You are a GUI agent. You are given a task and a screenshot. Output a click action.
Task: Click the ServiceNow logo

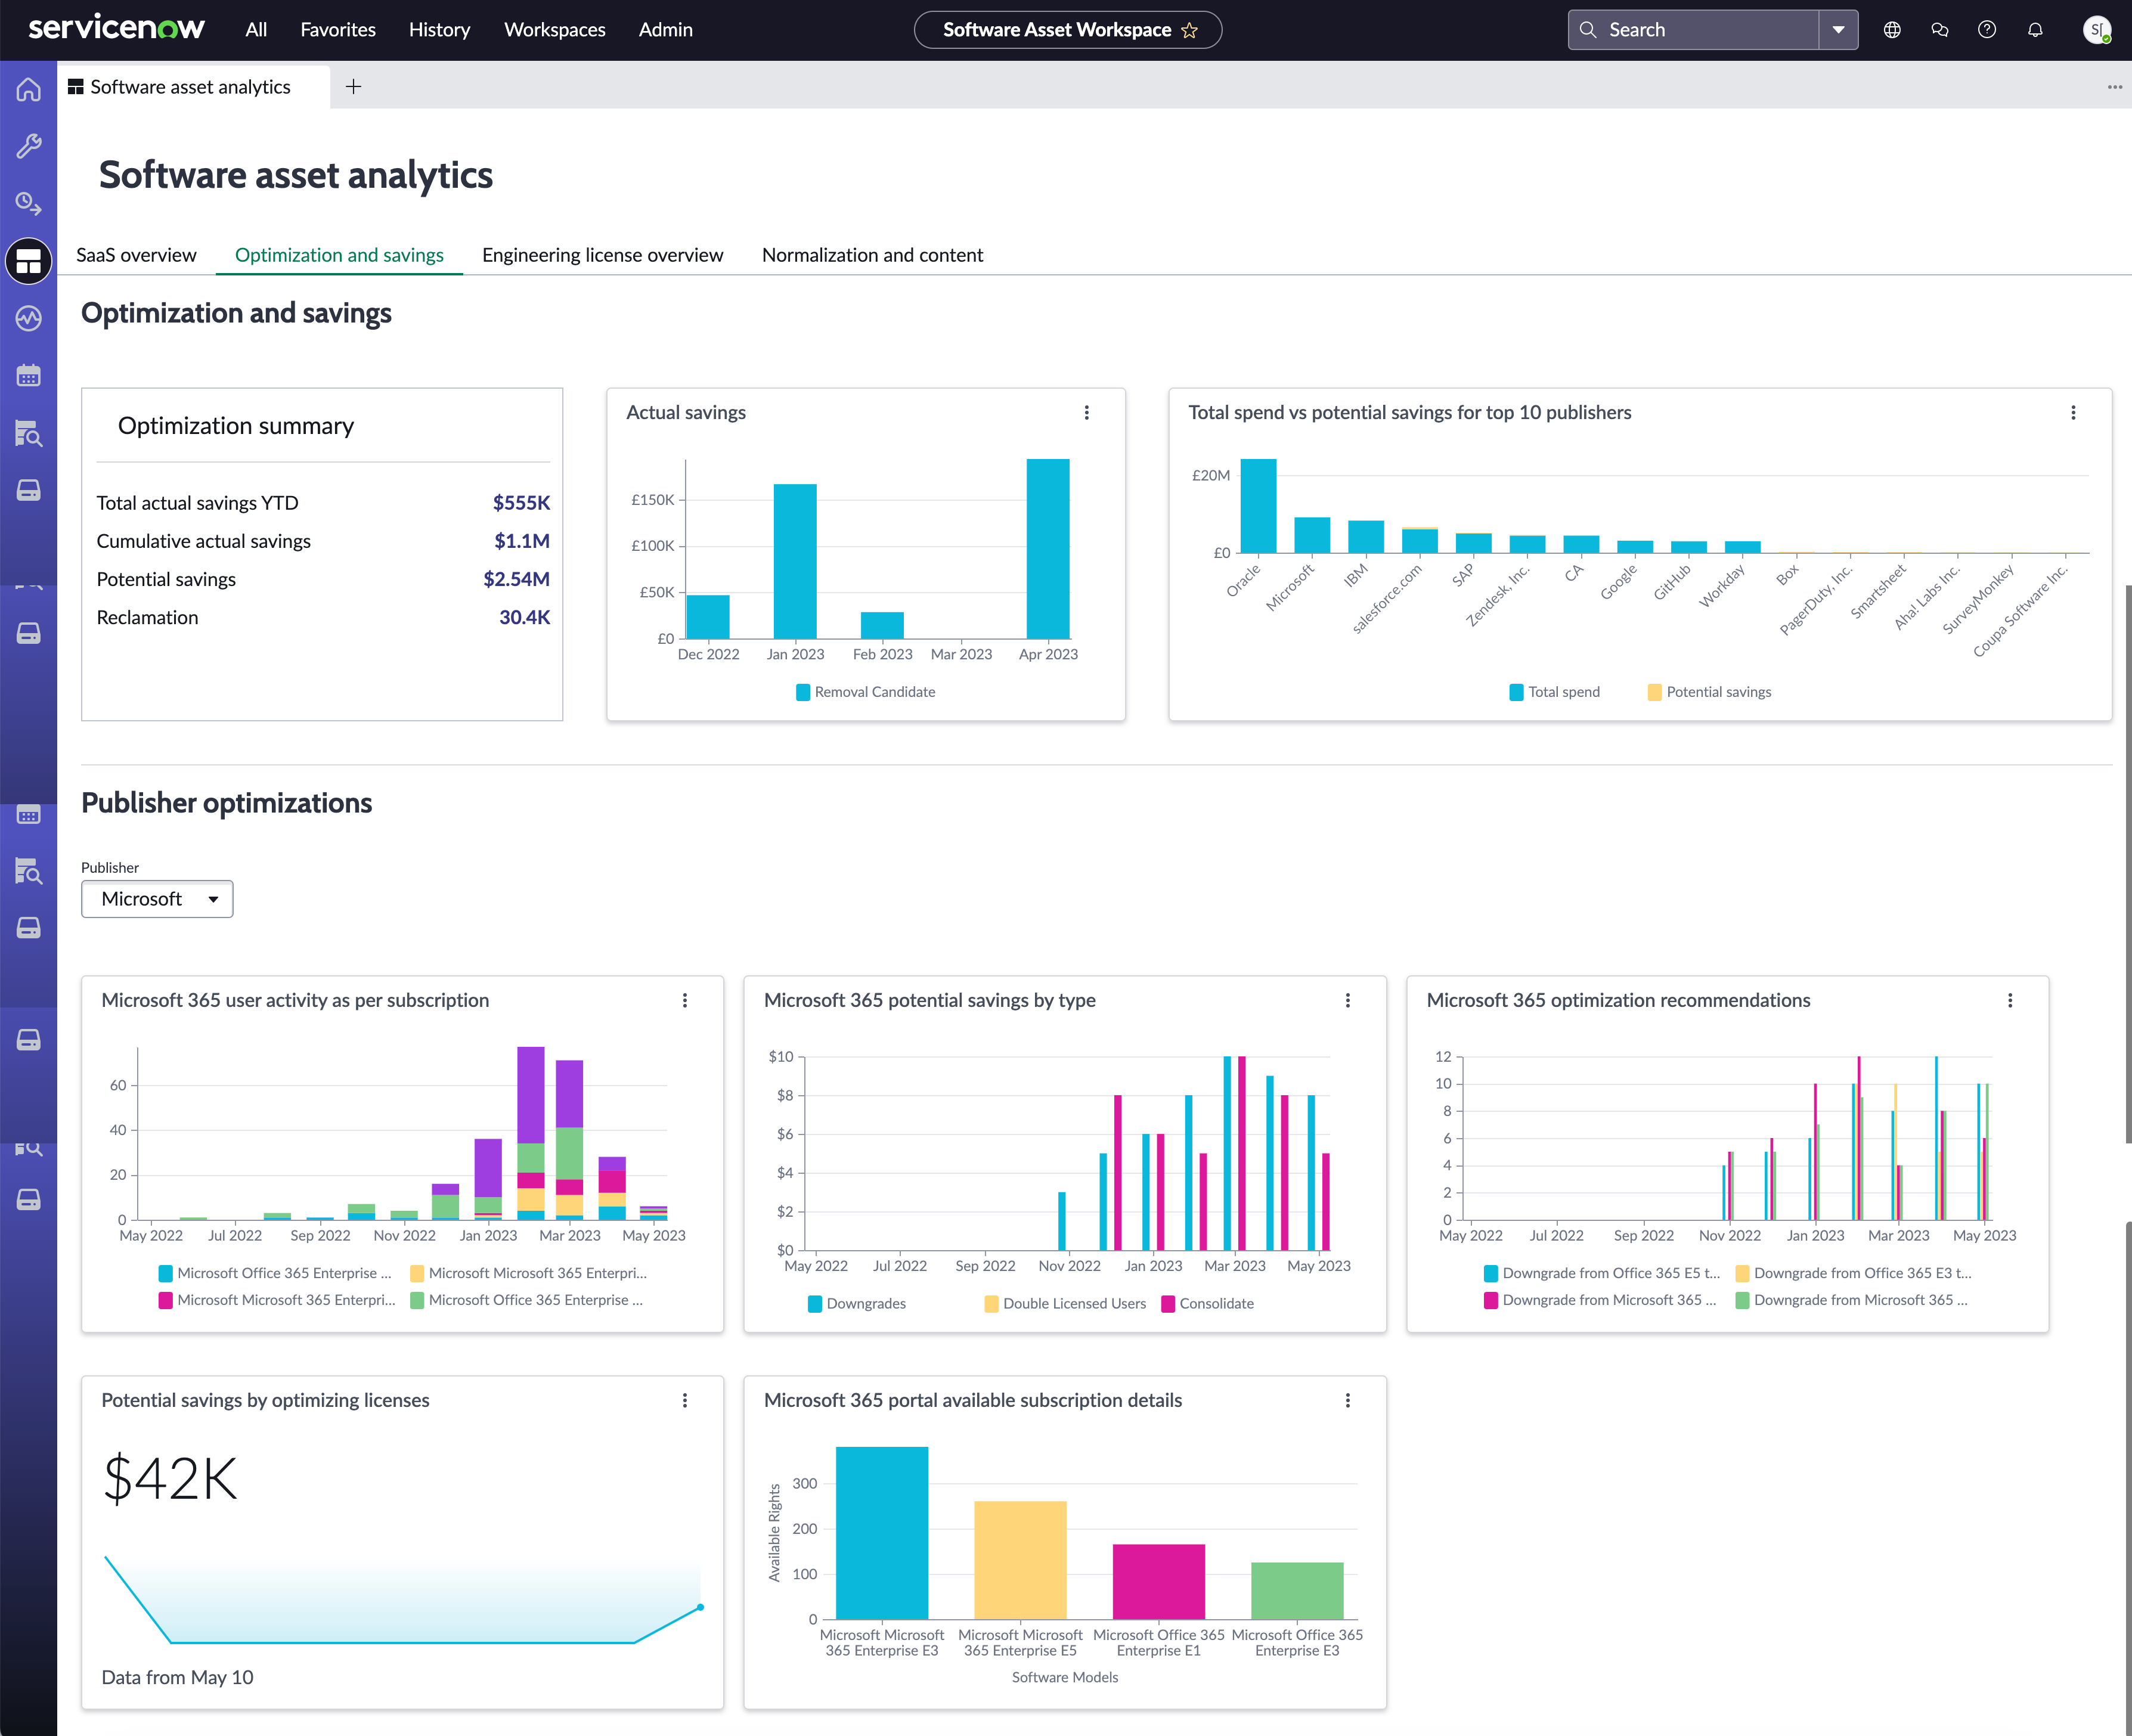[x=116, y=29]
